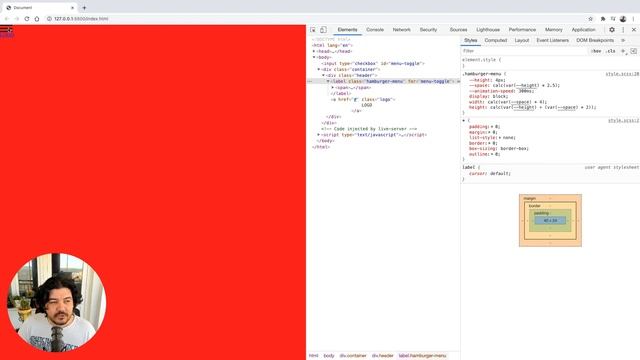Expand the script text/javascript node
The height and width of the screenshot is (360, 640).
pyautogui.click(x=319, y=135)
